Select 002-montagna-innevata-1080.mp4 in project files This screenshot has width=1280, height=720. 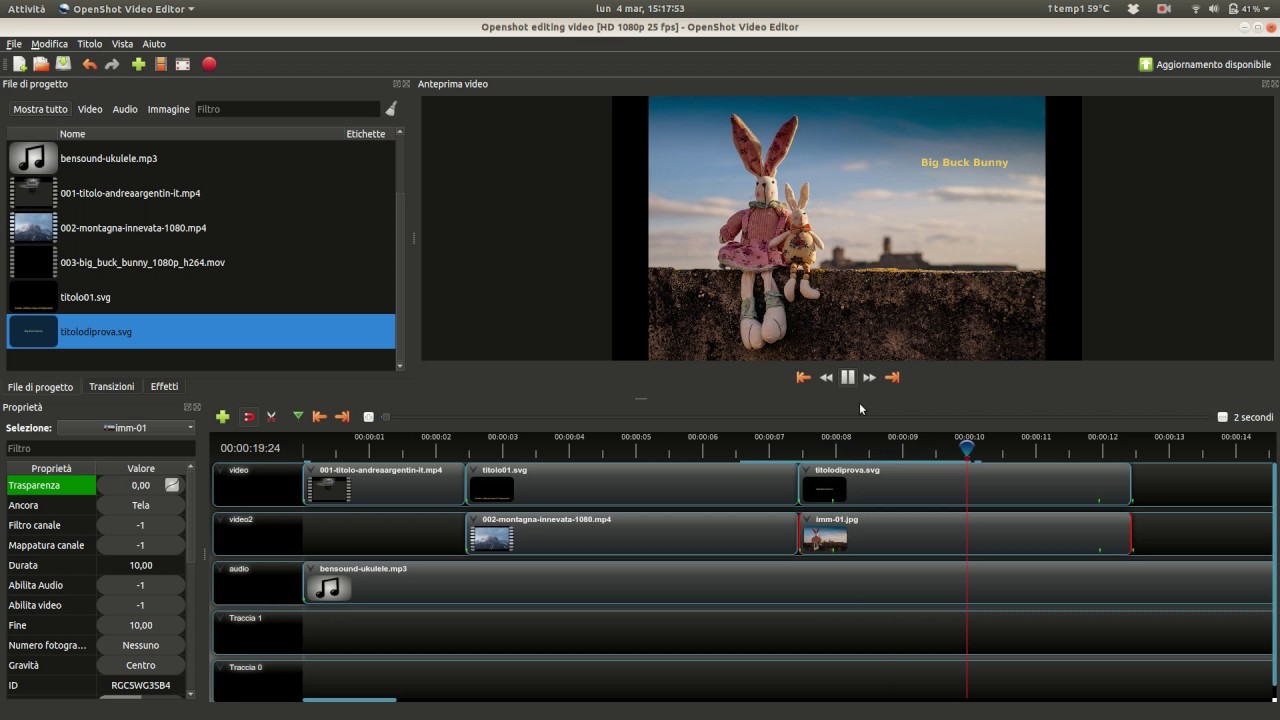tap(201, 228)
